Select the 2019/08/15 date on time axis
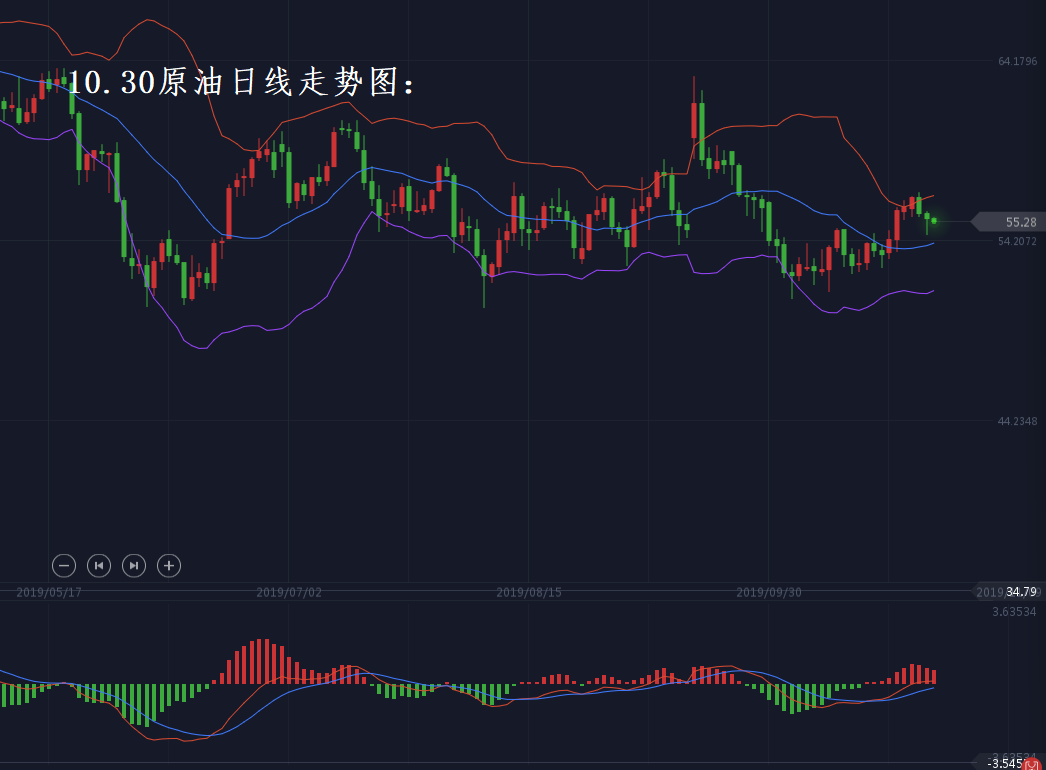Image resolution: width=1046 pixels, height=770 pixels. [x=529, y=592]
